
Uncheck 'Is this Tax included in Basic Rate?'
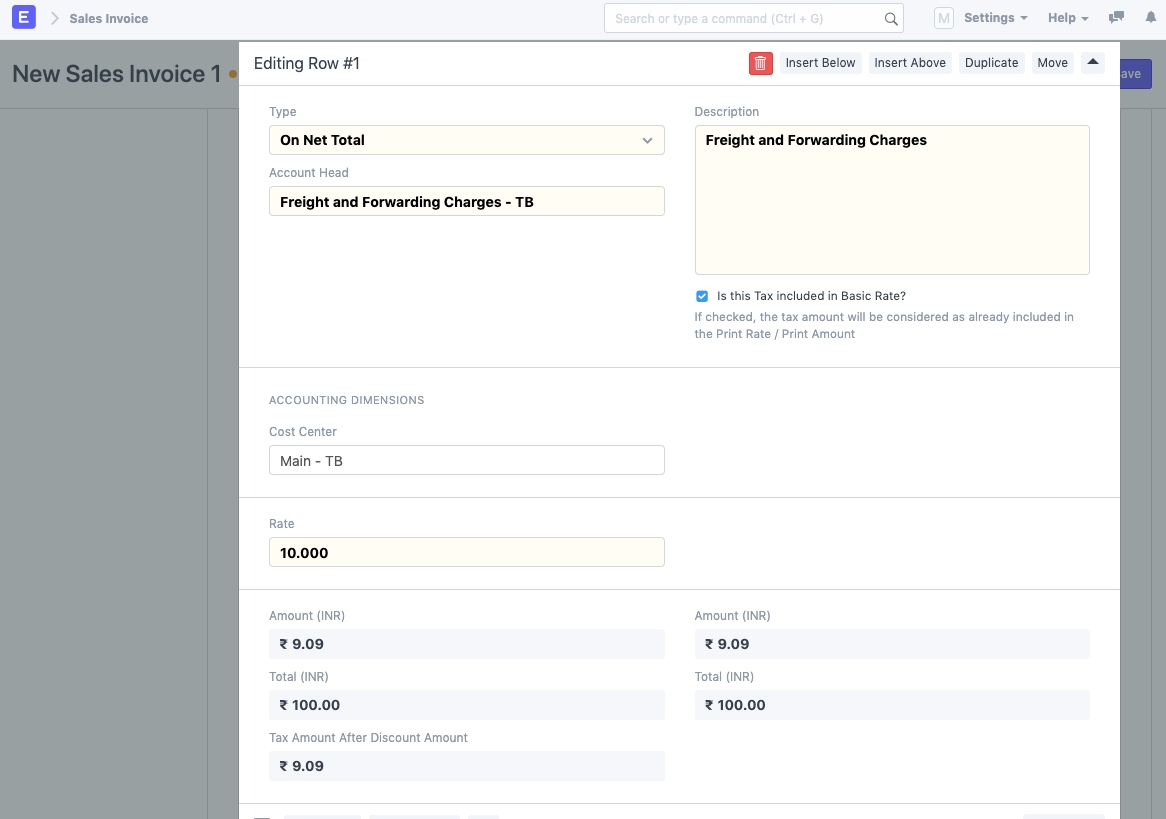pyautogui.click(x=702, y=296)
